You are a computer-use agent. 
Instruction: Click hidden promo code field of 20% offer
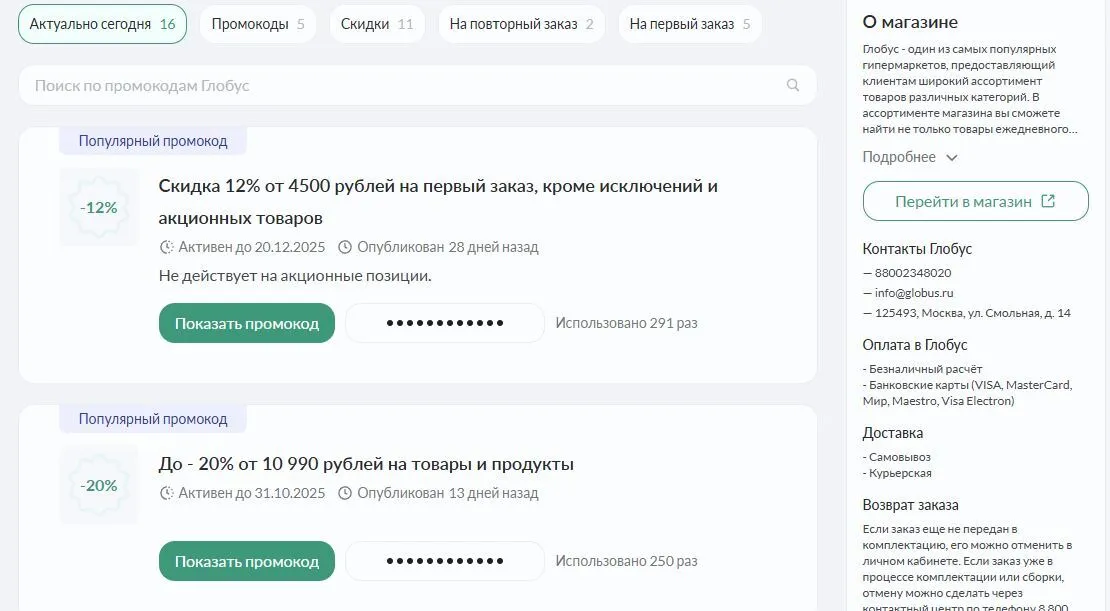(x=445, y=561)
